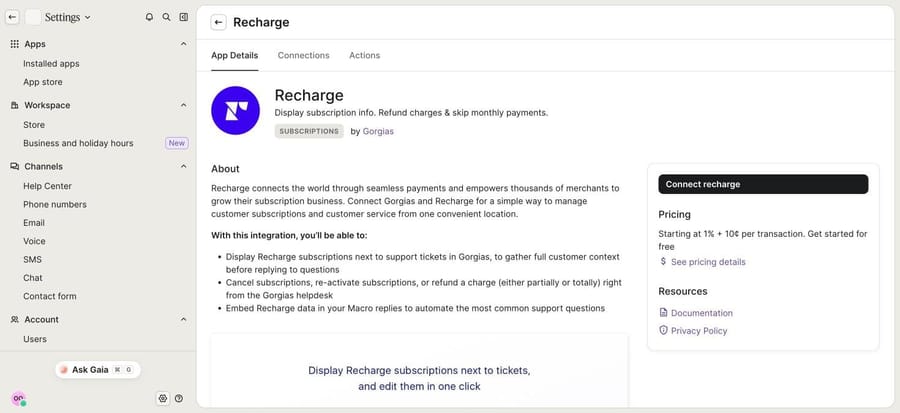Open Phone numbers settings
The height and width of the screenshot is (413, 900).
pyautogui.click(x=55, y=204)
